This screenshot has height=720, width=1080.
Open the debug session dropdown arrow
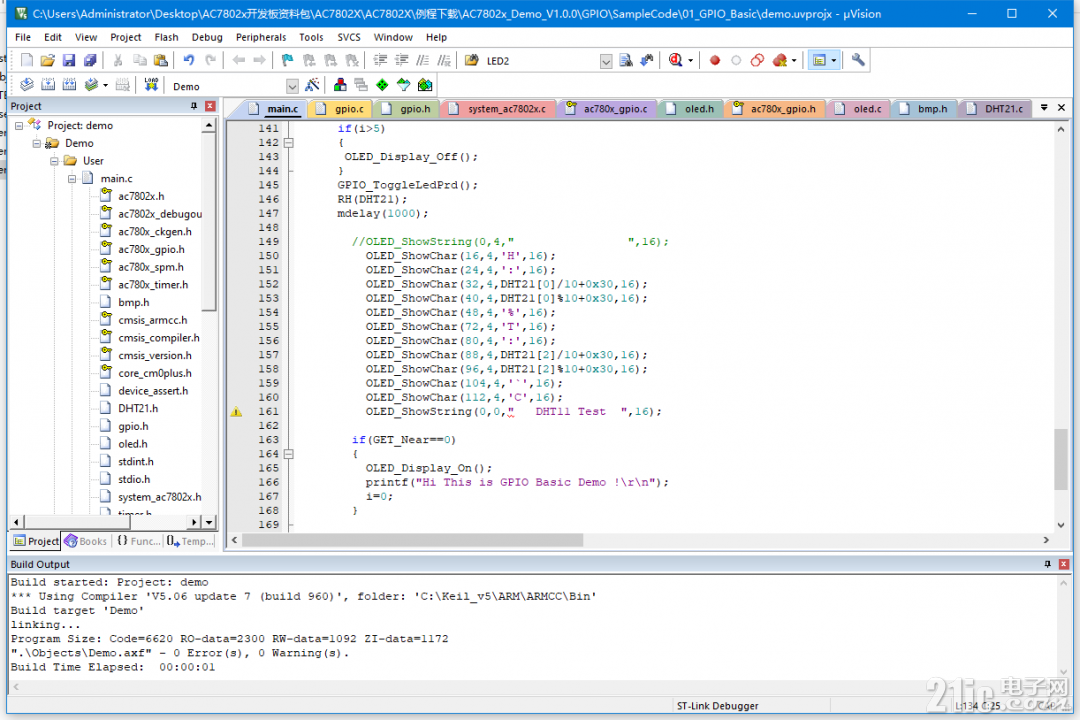[690, 61]
